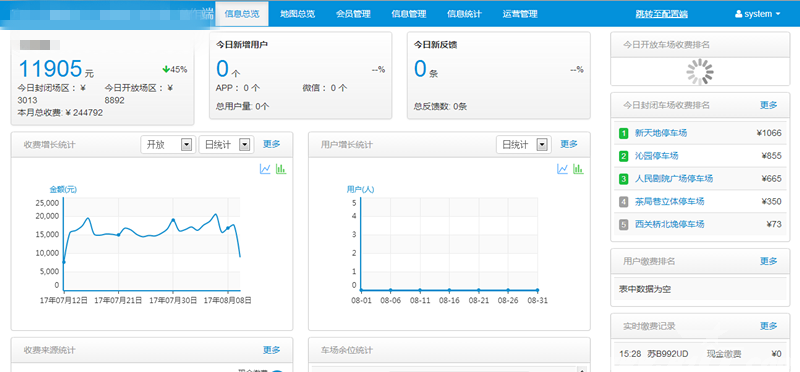Switch to line chart in 收费增长统计 panel
The width and height of the screenshot is (800, 372).
point(265,169)
